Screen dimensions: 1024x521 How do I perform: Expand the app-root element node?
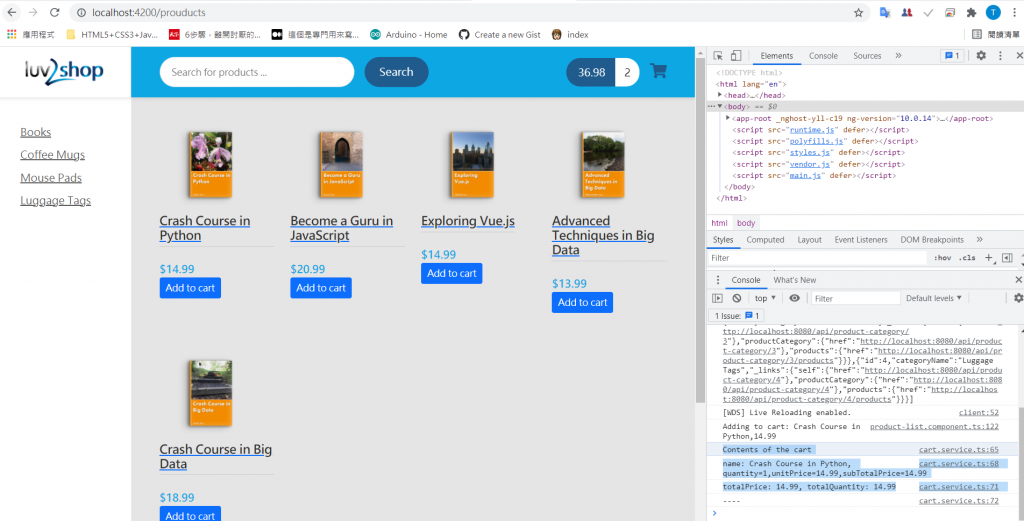point(728,118)
